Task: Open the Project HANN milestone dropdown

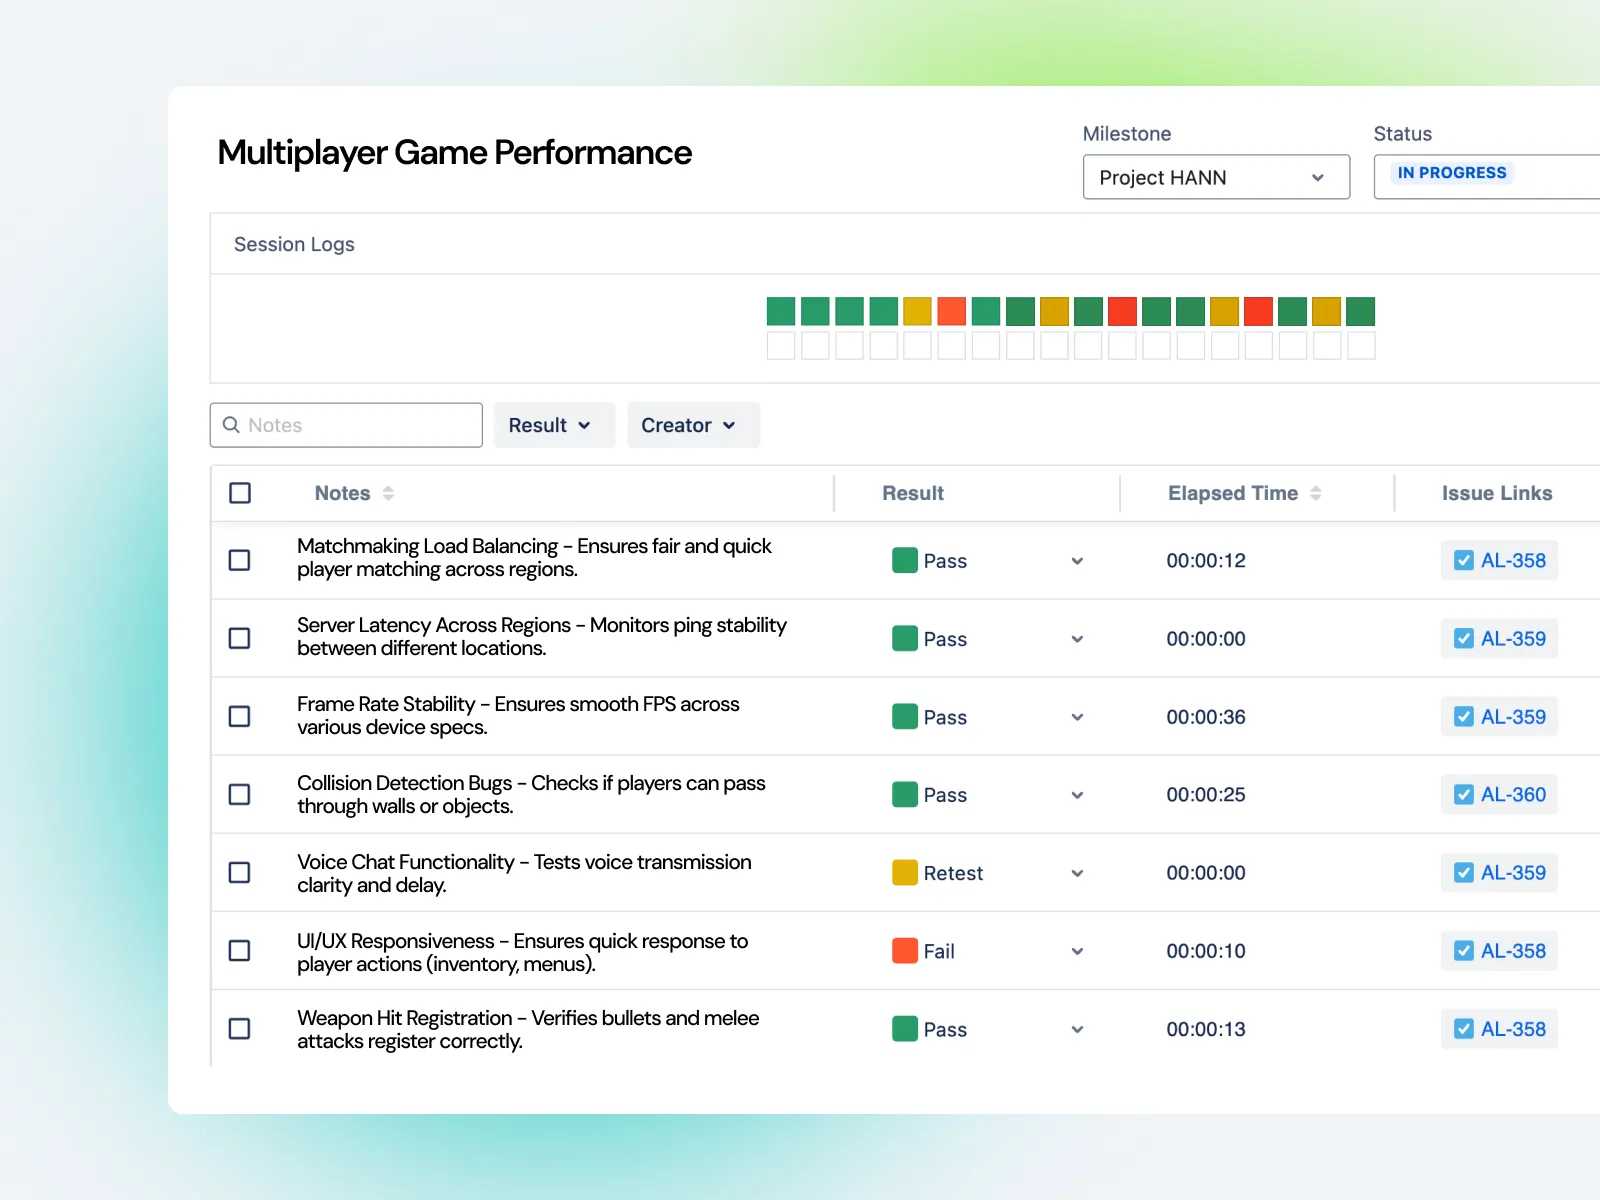Action: point(1215,177)
